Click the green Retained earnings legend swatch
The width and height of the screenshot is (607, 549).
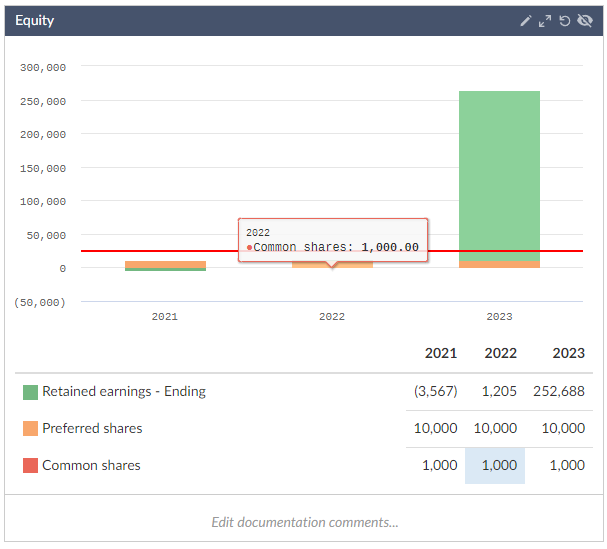(30, 392)
